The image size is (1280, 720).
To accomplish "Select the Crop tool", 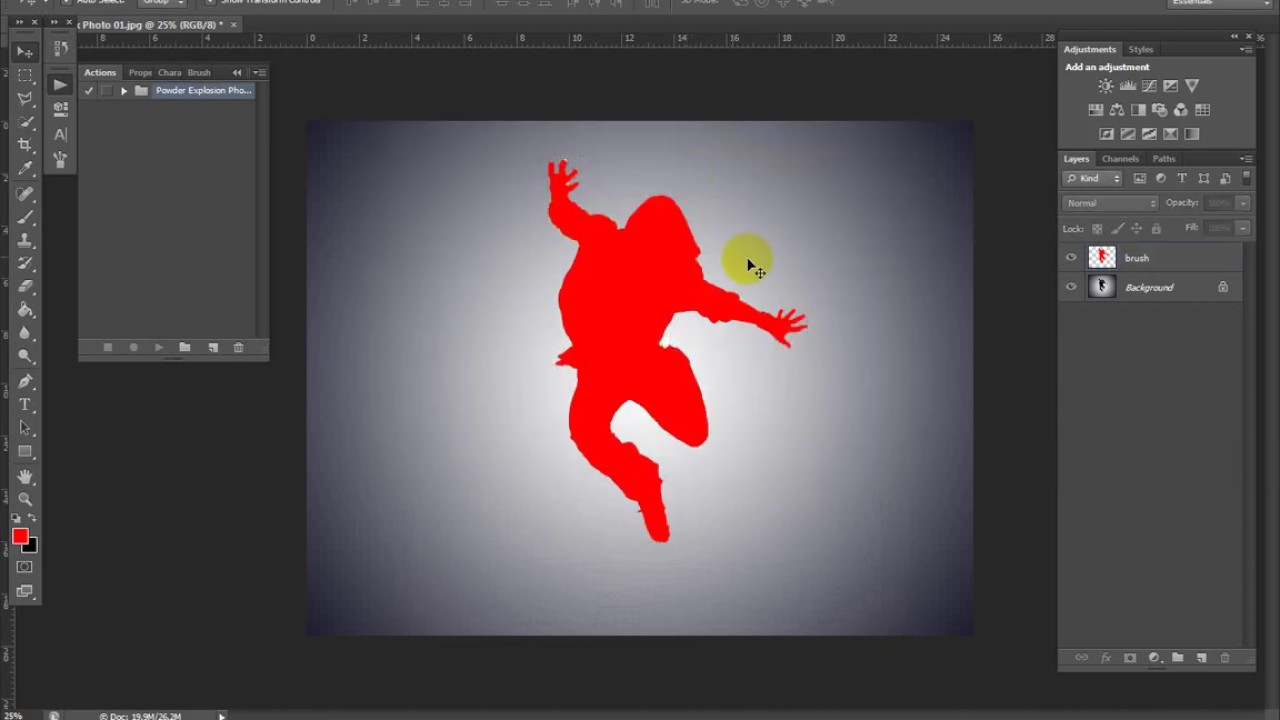I will pyautogui.click(x=25, y=145).
